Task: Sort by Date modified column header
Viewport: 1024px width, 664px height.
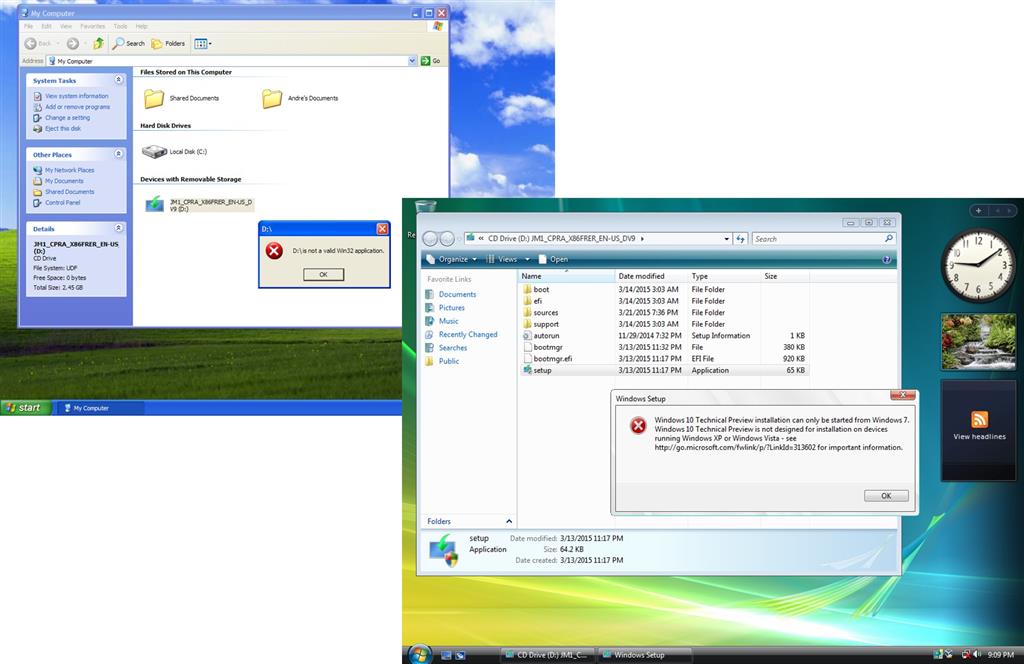Action: 651,276
